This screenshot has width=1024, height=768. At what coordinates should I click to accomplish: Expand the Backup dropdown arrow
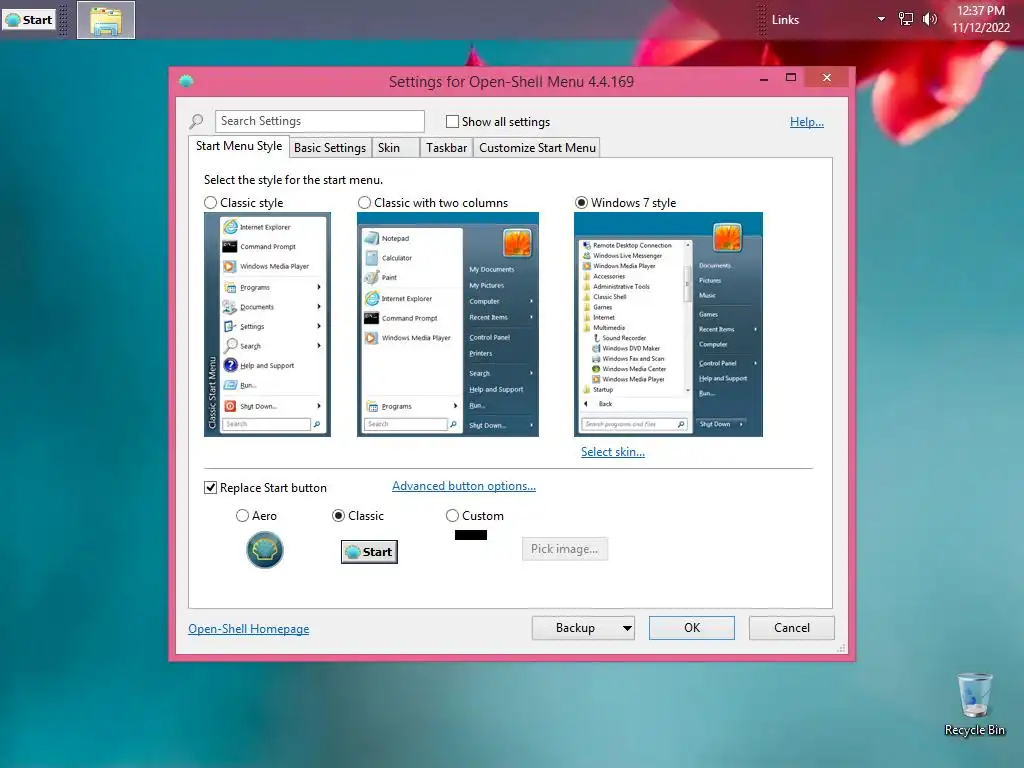(627, 628)
